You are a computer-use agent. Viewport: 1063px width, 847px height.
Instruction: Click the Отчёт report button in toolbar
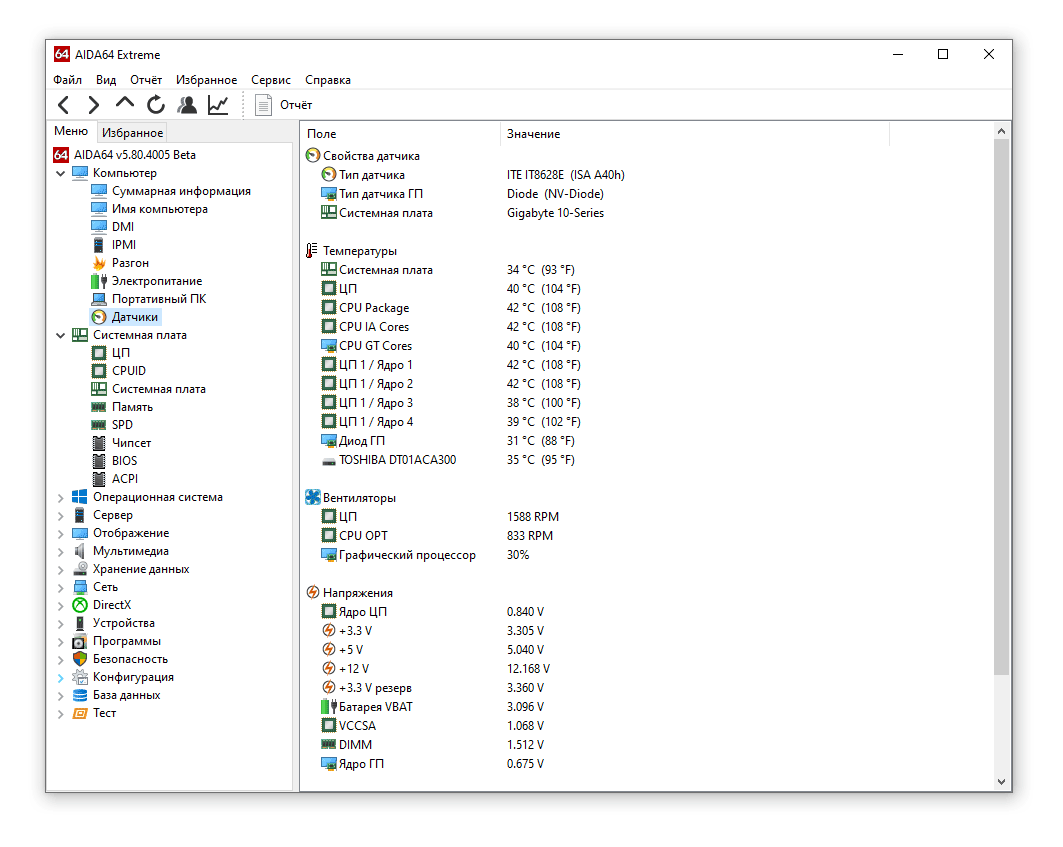[284, 105]
